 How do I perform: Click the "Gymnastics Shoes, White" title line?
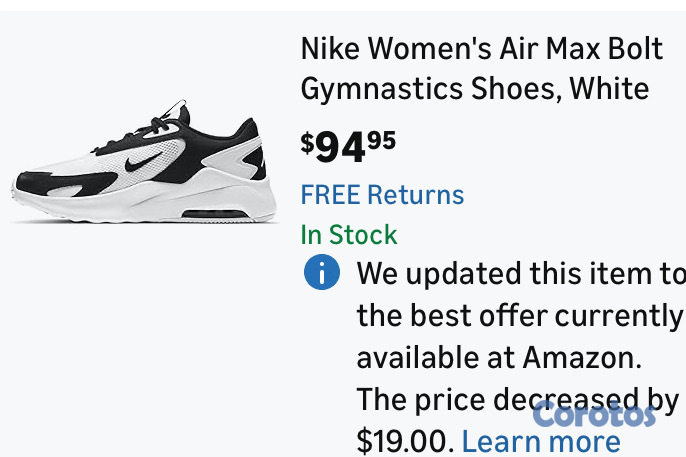point(474,88)
